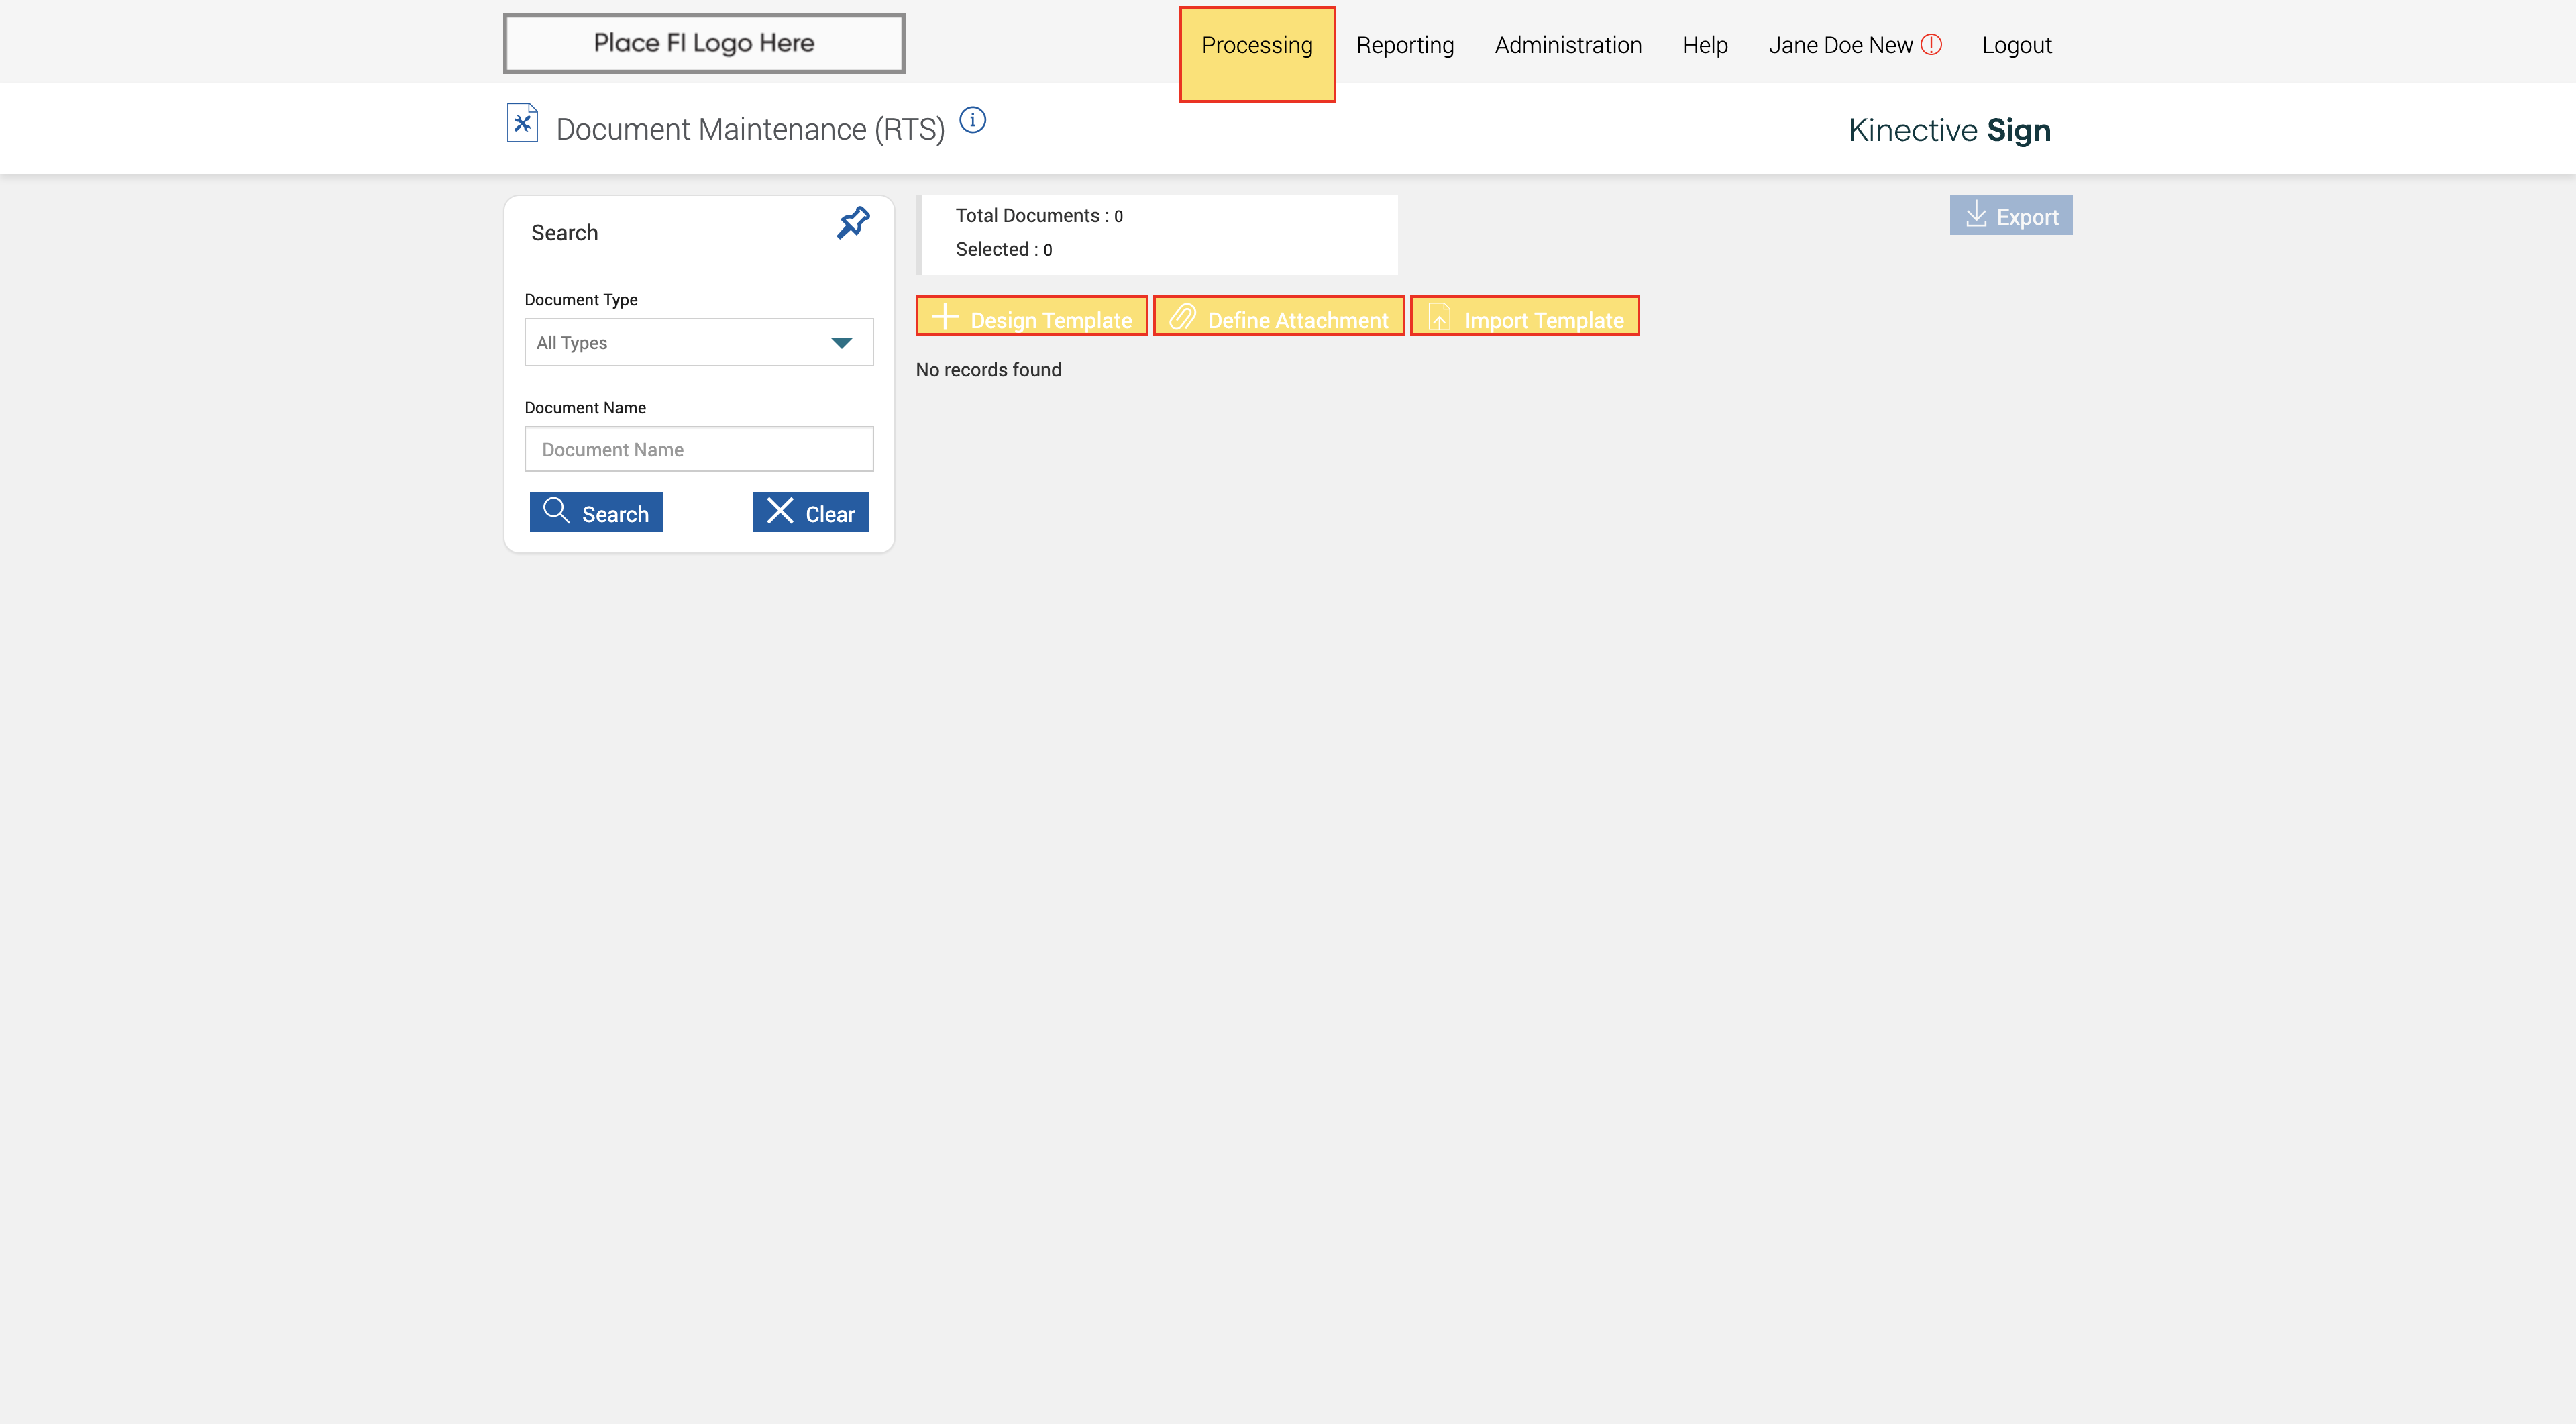This screenshot has width=2576, height=1424.
Task: Click the document icon beside page title
Action: (x=522, y=124)
